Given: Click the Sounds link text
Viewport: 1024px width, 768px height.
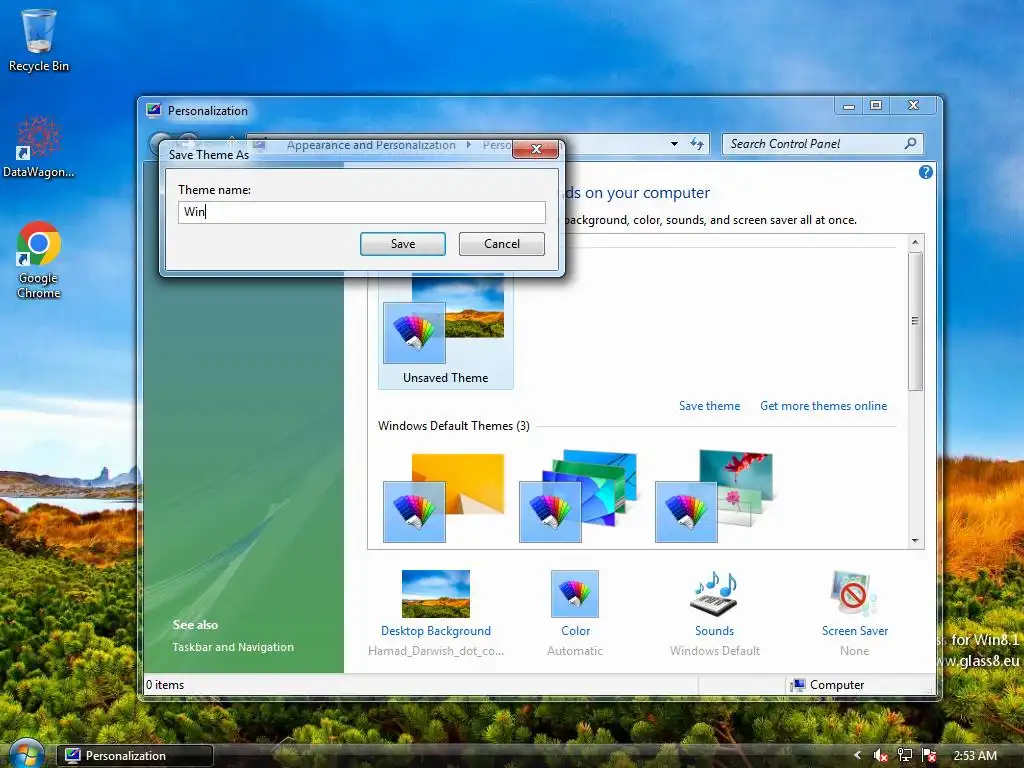Looking at the screenshot, I should [714, 631].
